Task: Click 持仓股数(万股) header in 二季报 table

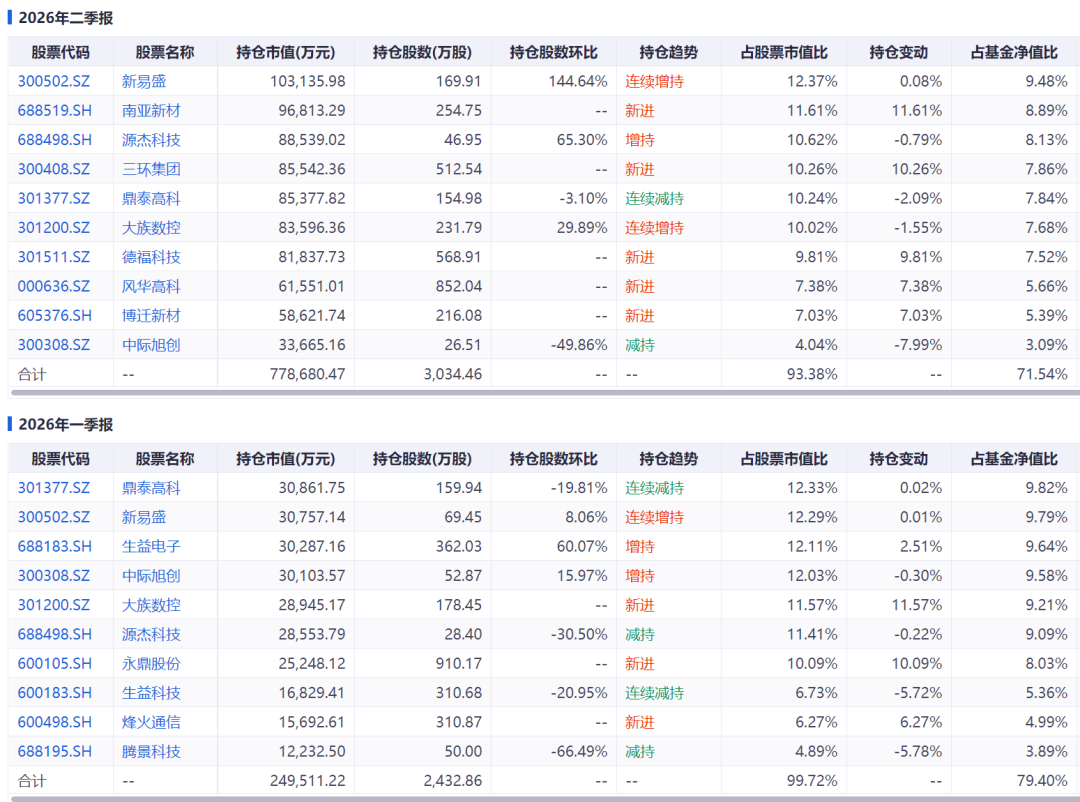Action: click(x=422, y=52)
